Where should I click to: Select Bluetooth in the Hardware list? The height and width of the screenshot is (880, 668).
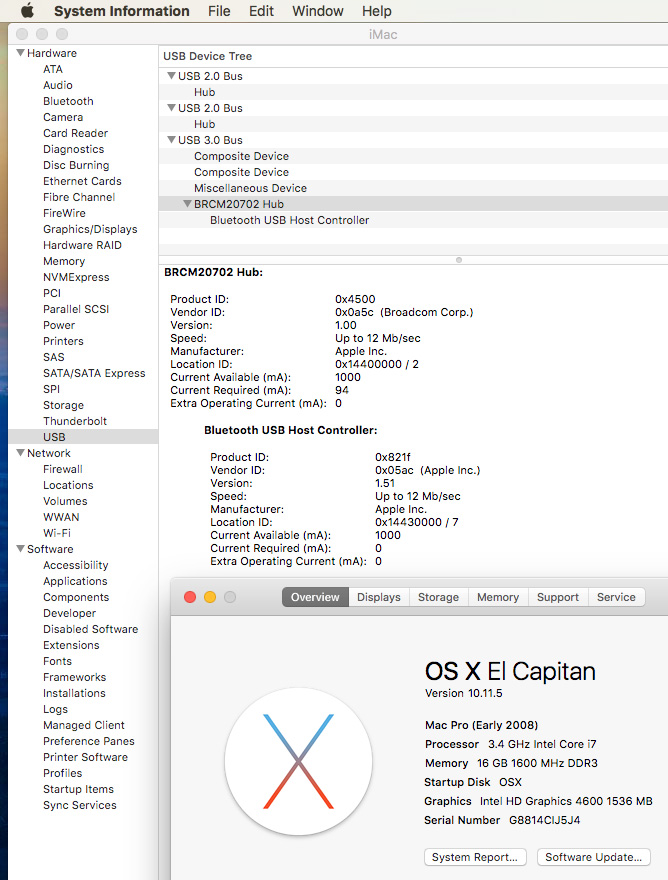tap(68, 101)
